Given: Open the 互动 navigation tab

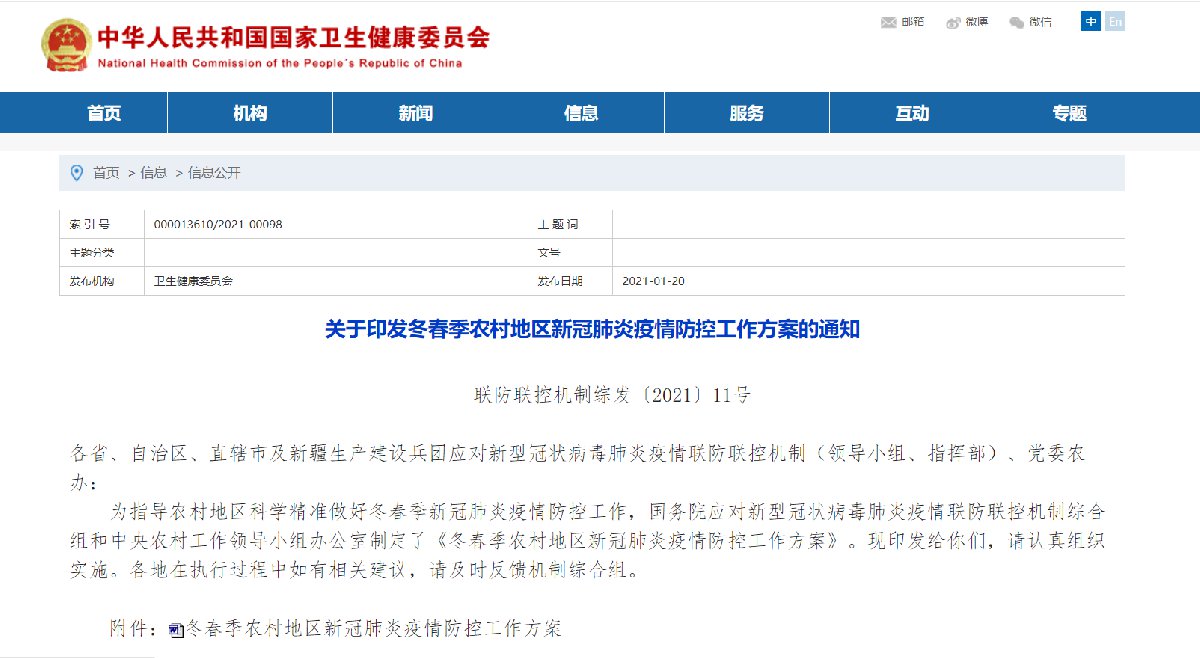Looking at the screenshot, I should (x=912, y=113).
